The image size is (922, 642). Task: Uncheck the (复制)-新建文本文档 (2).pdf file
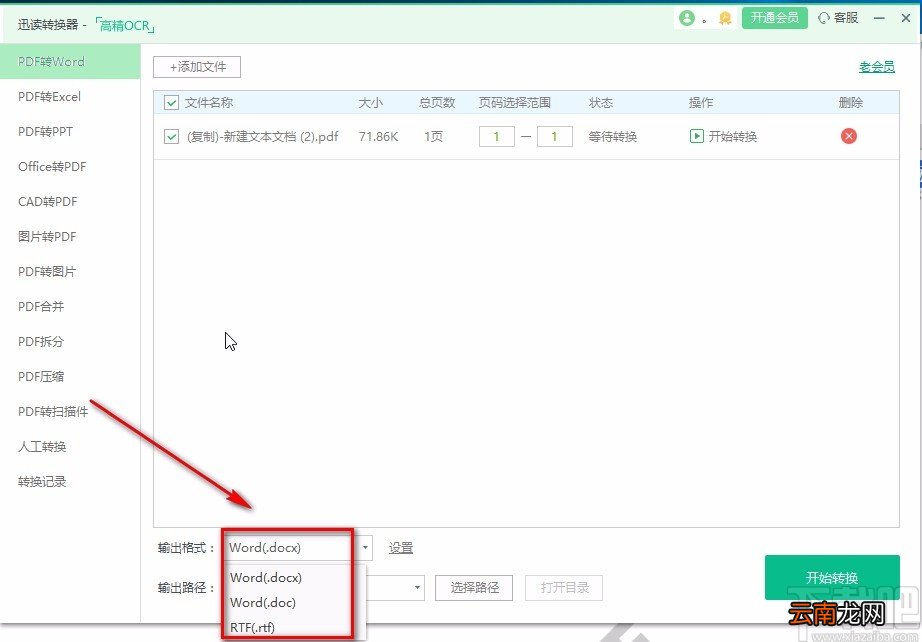click(171, 136)
